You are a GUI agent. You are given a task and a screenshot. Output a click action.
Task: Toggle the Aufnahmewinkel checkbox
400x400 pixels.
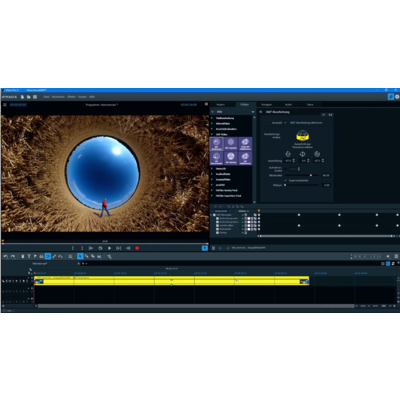point(286,169)
